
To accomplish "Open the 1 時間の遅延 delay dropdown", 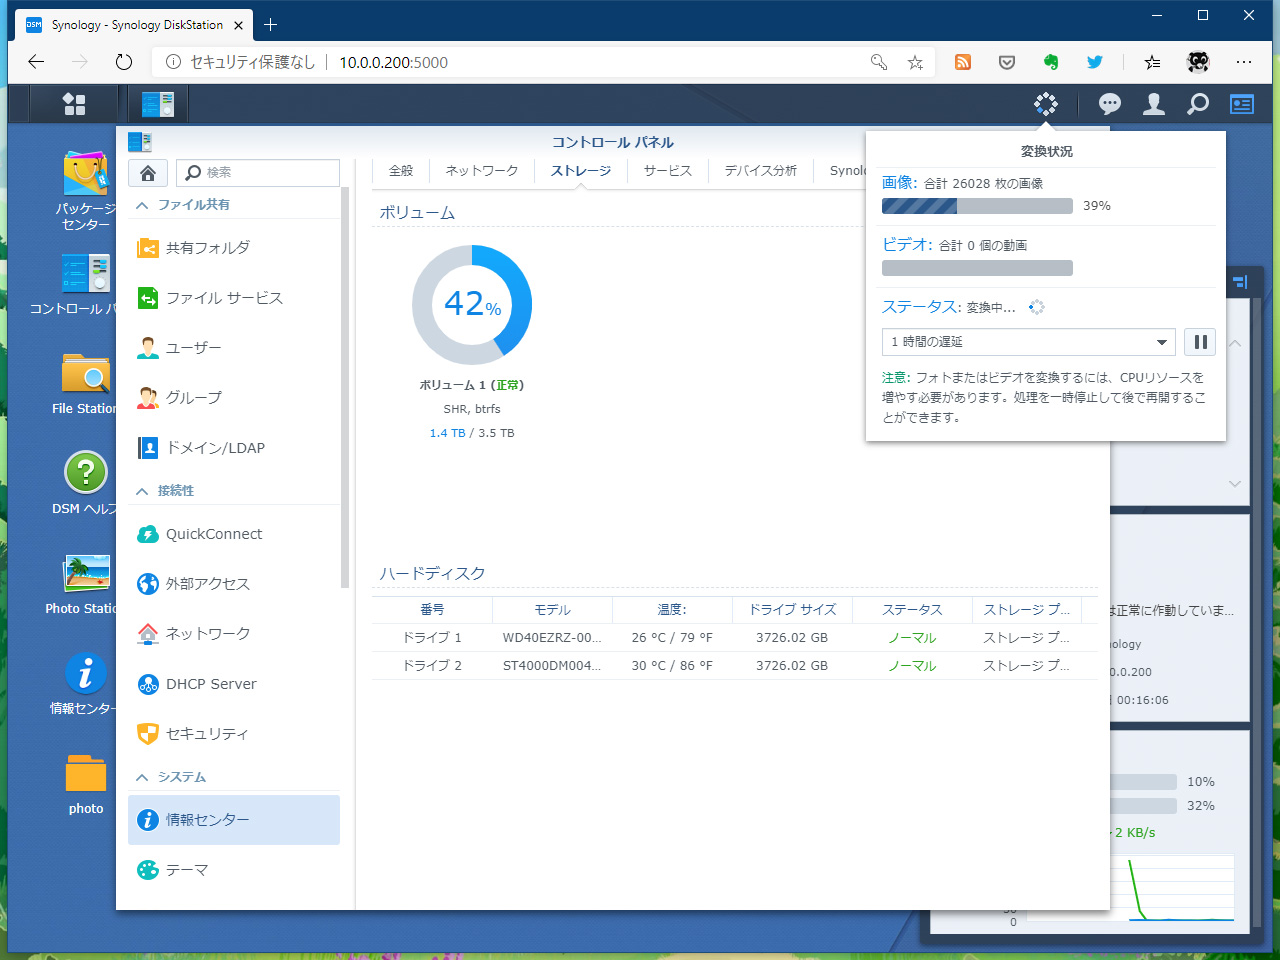I will click(1028, 342).
